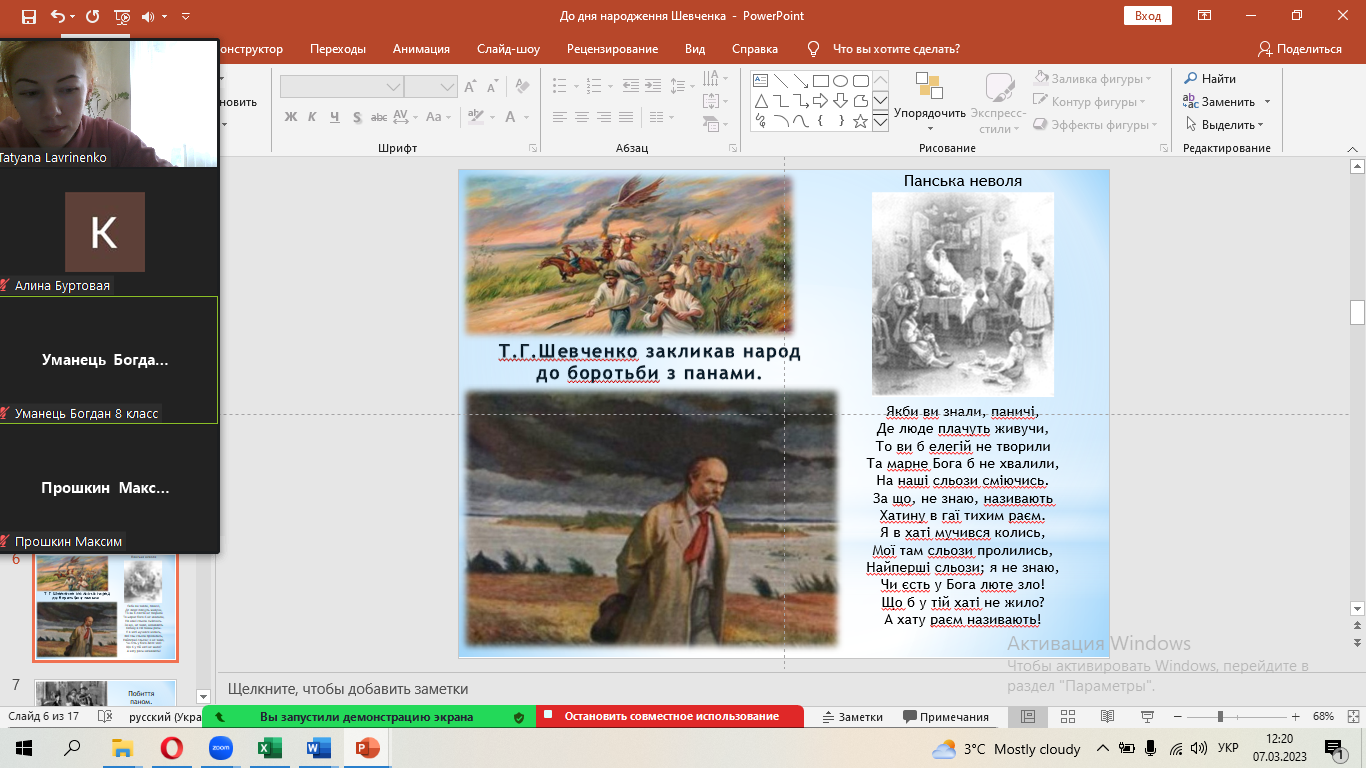Toggle Заметки notes pane in status bar
Viewport: 1366px width, 768px height.
click(853, 717)
